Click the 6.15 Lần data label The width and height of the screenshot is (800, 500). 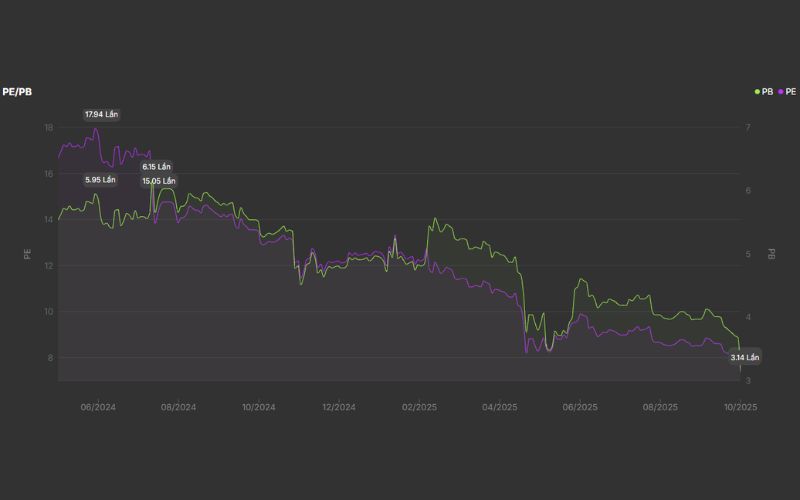[x=157, y=166]
